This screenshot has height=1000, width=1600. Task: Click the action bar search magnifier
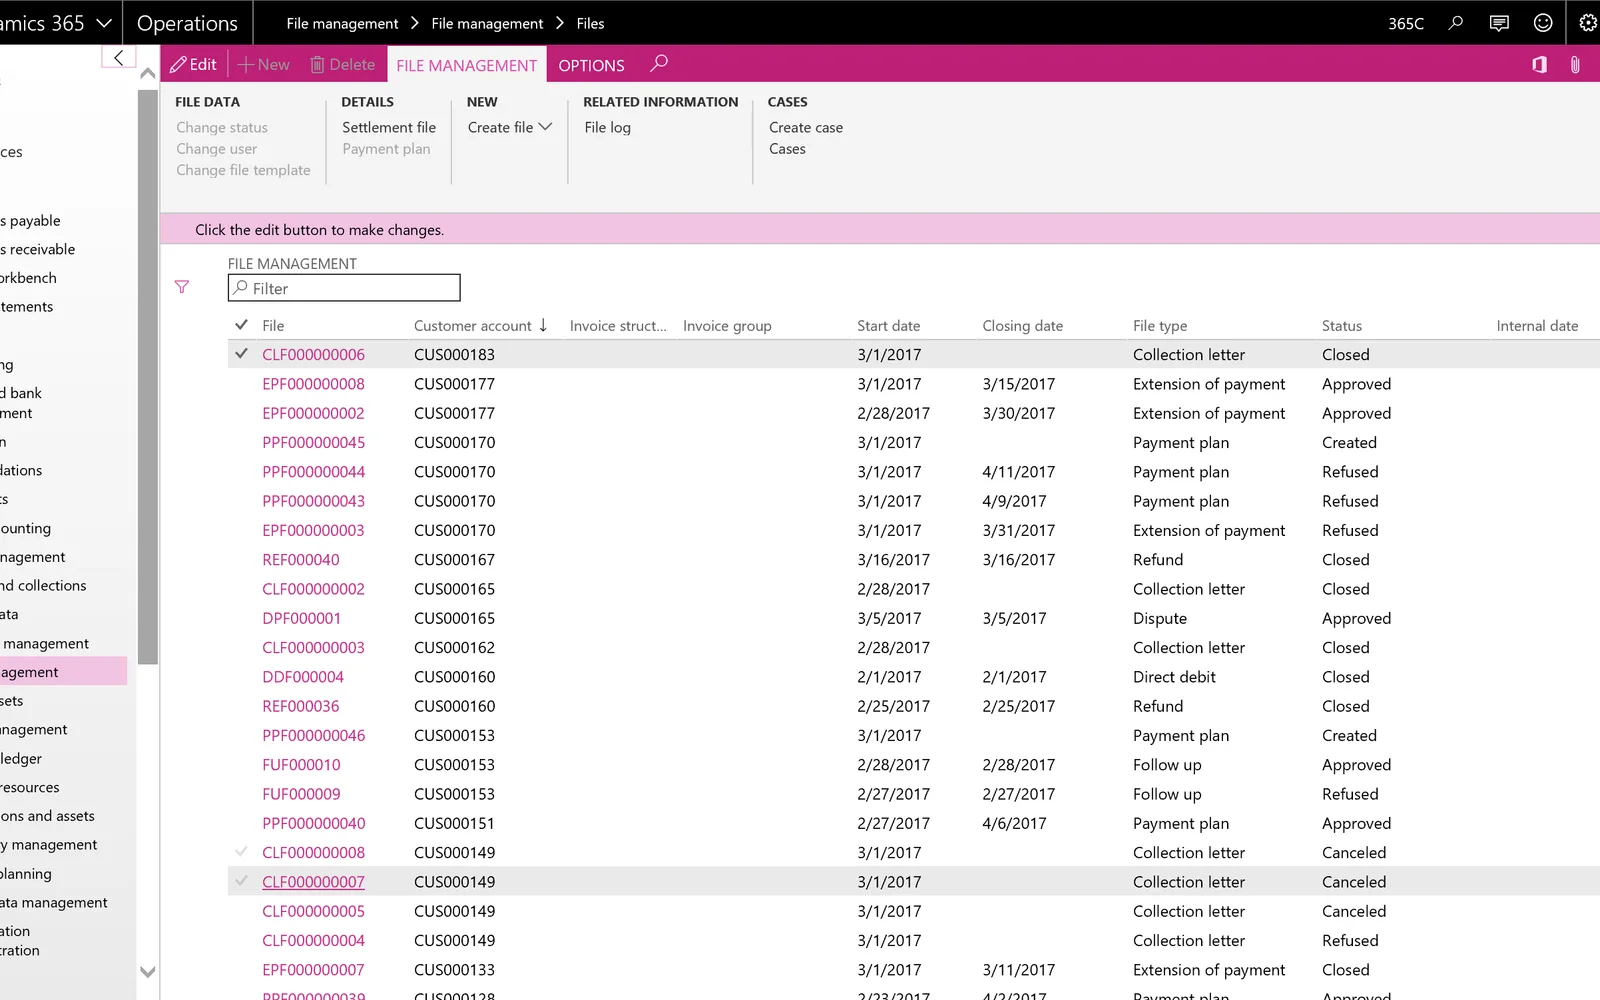click(x=658, y=64)
